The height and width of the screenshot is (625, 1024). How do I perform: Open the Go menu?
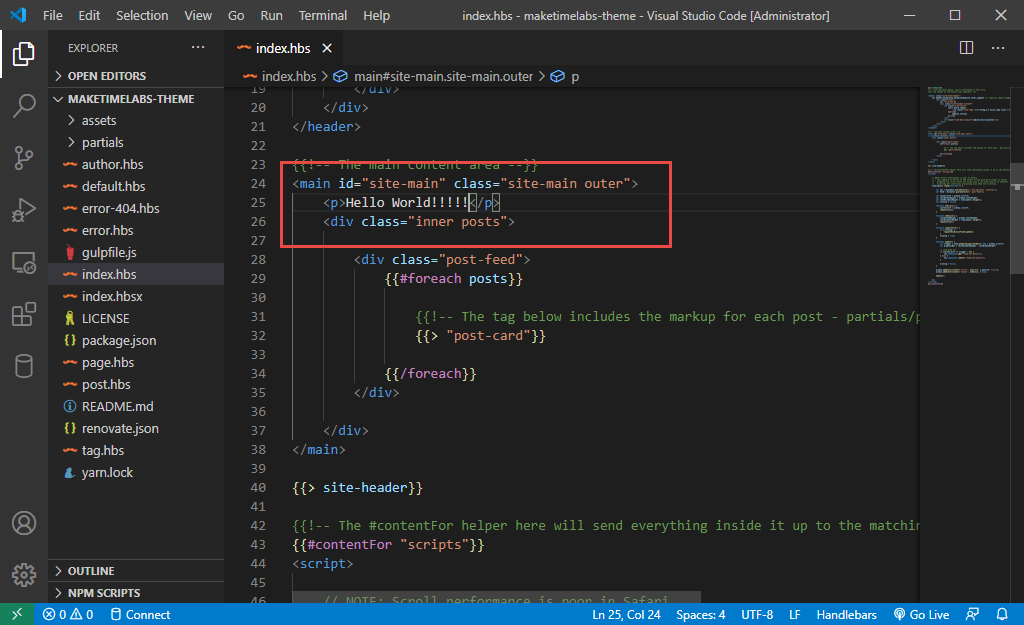(x=236, y=15)
